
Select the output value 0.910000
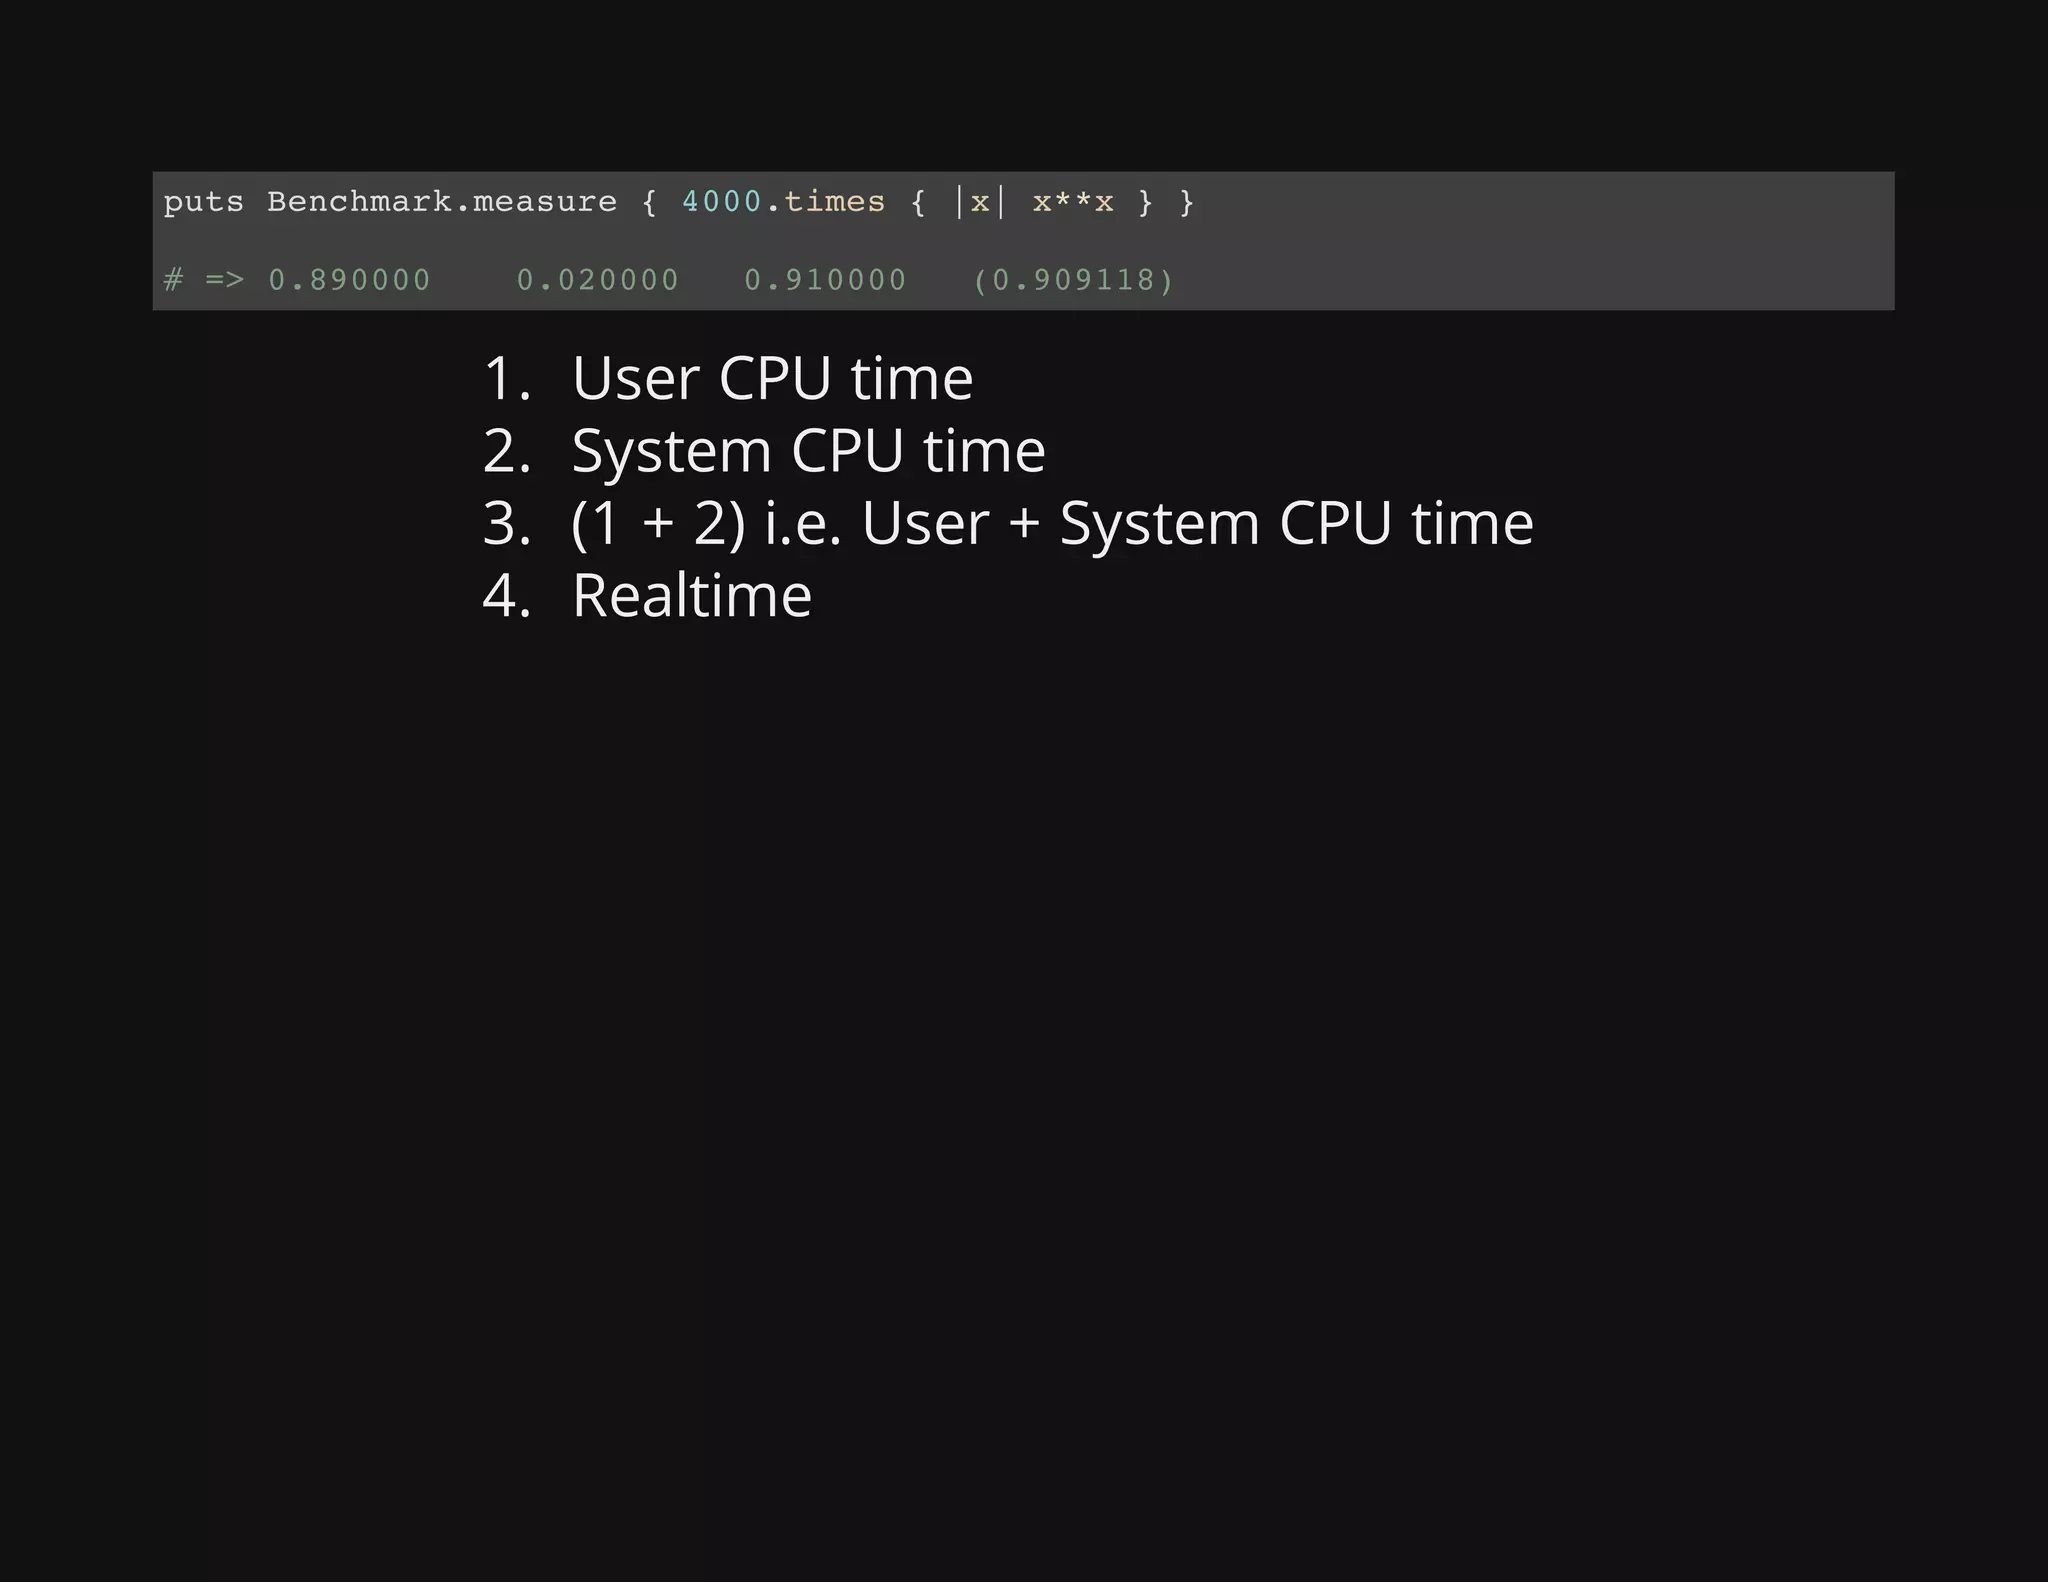click(x=825, y=280)
